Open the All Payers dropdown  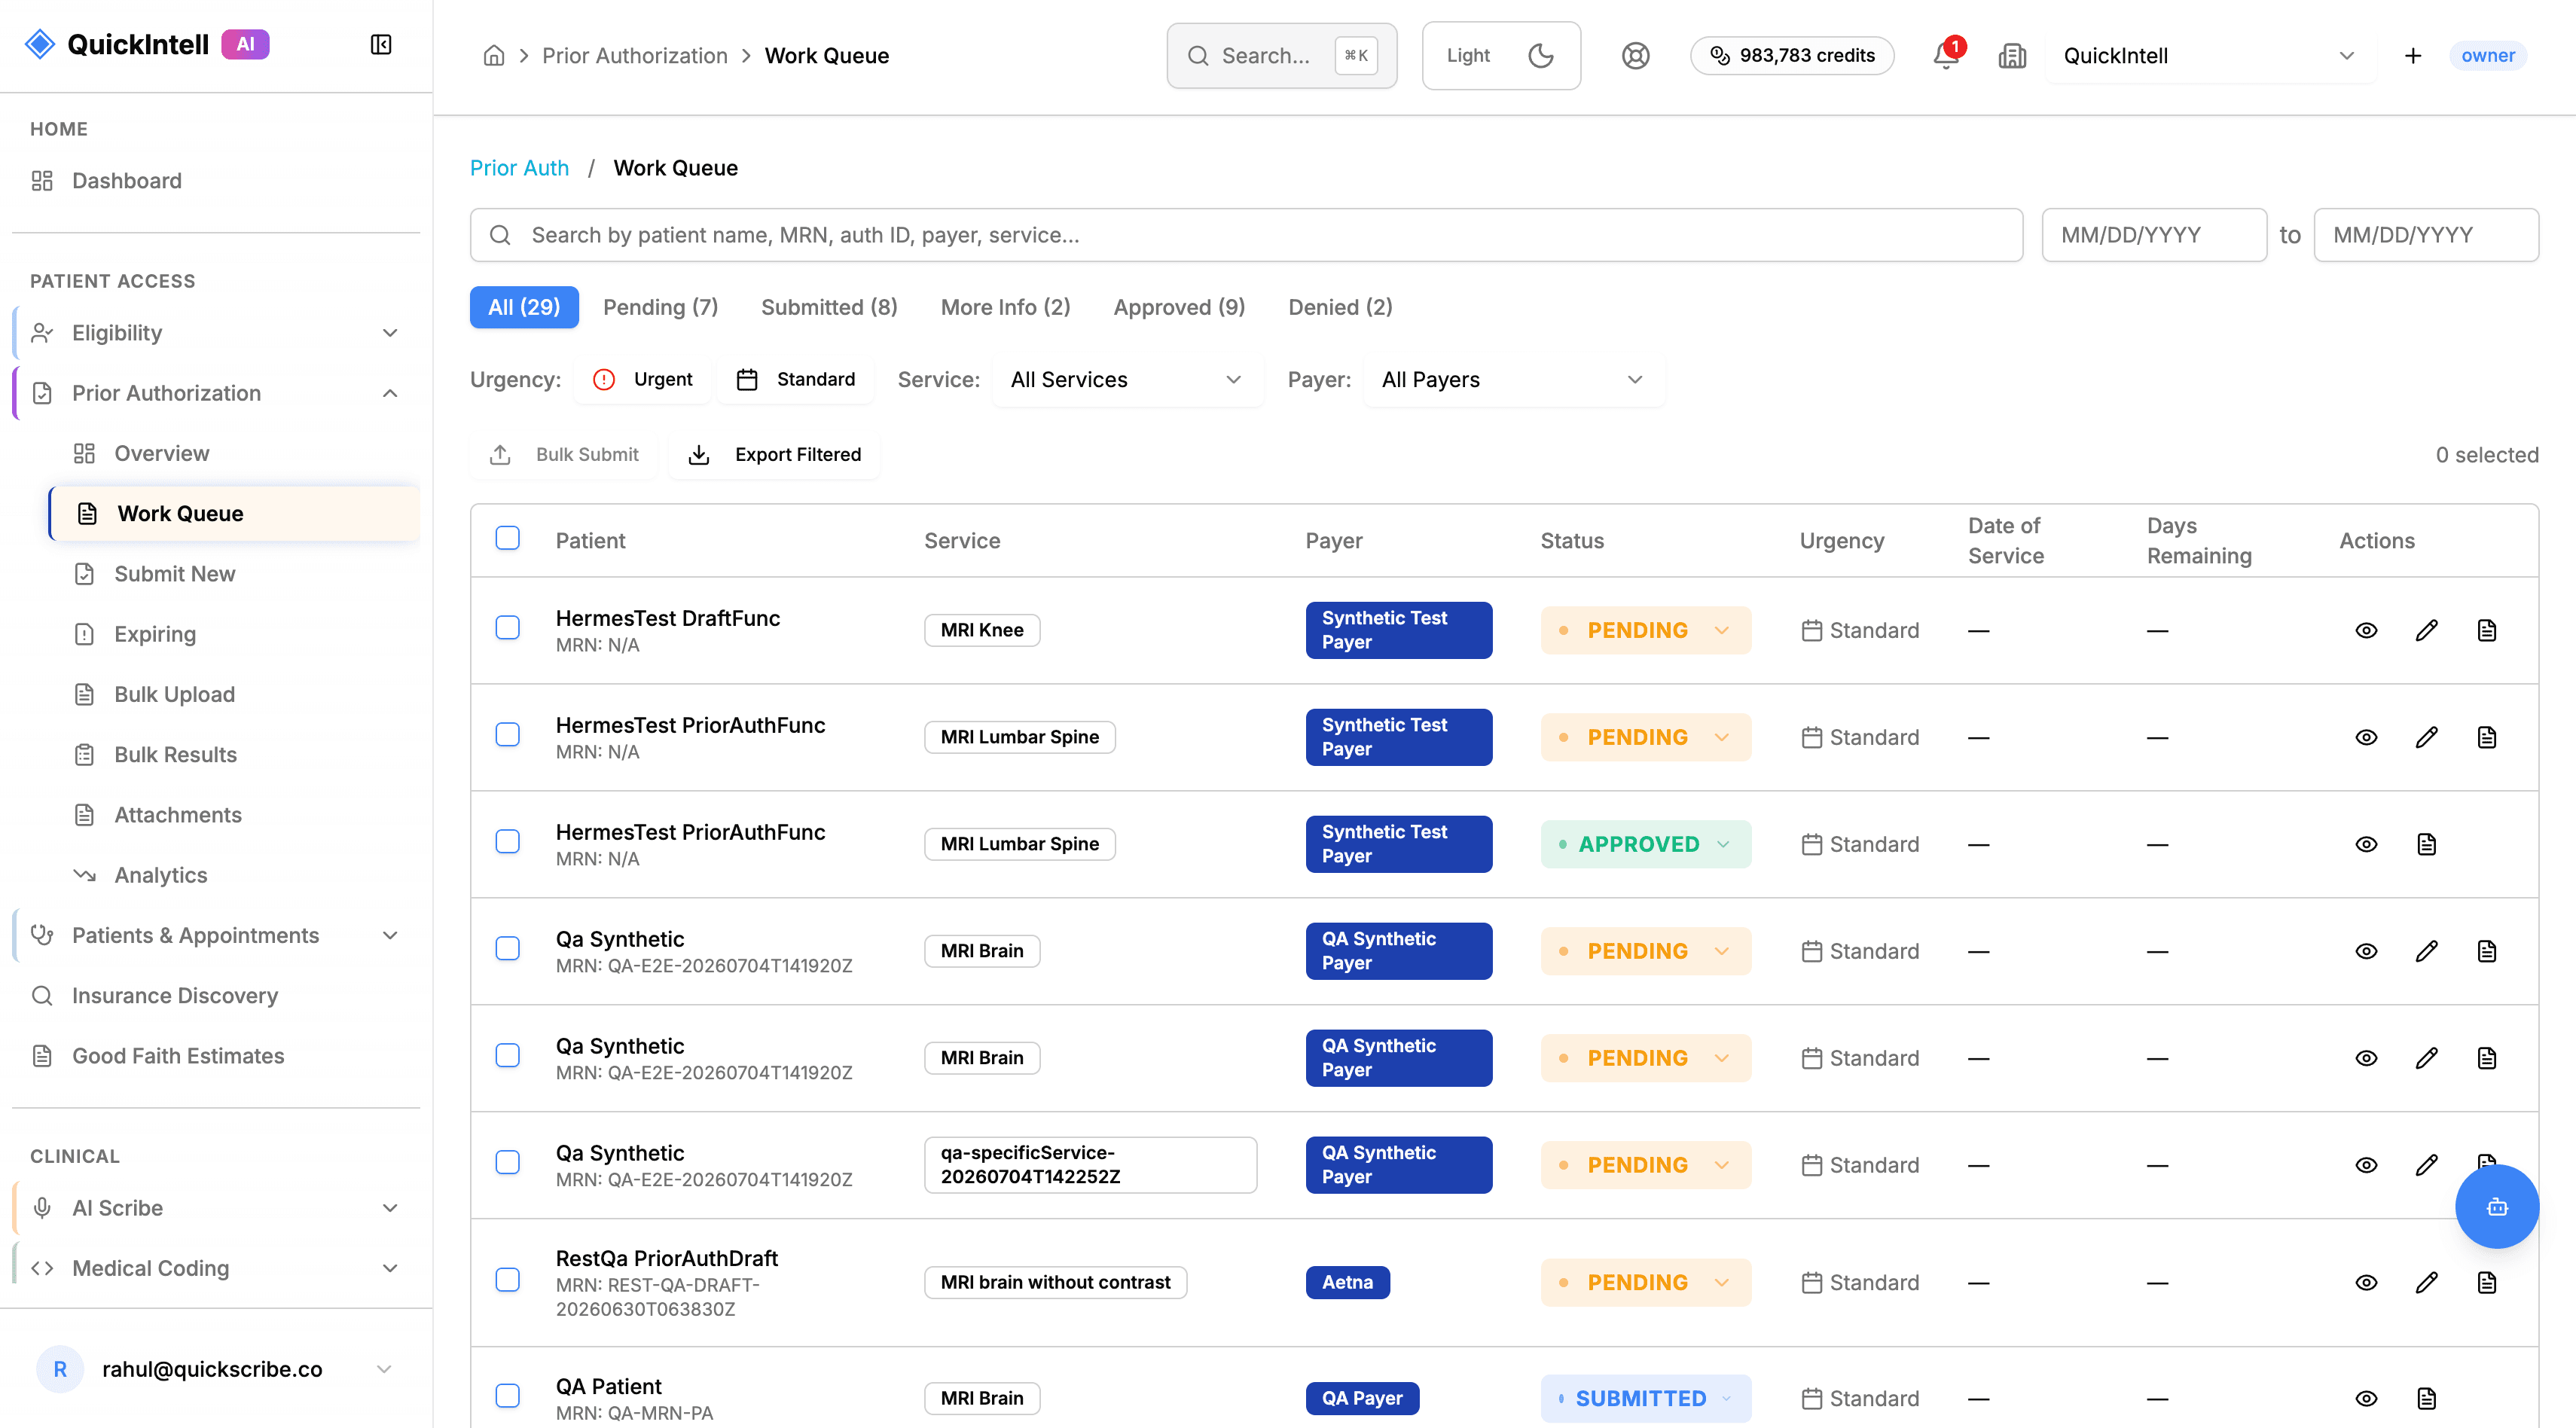click(1514, 380)
